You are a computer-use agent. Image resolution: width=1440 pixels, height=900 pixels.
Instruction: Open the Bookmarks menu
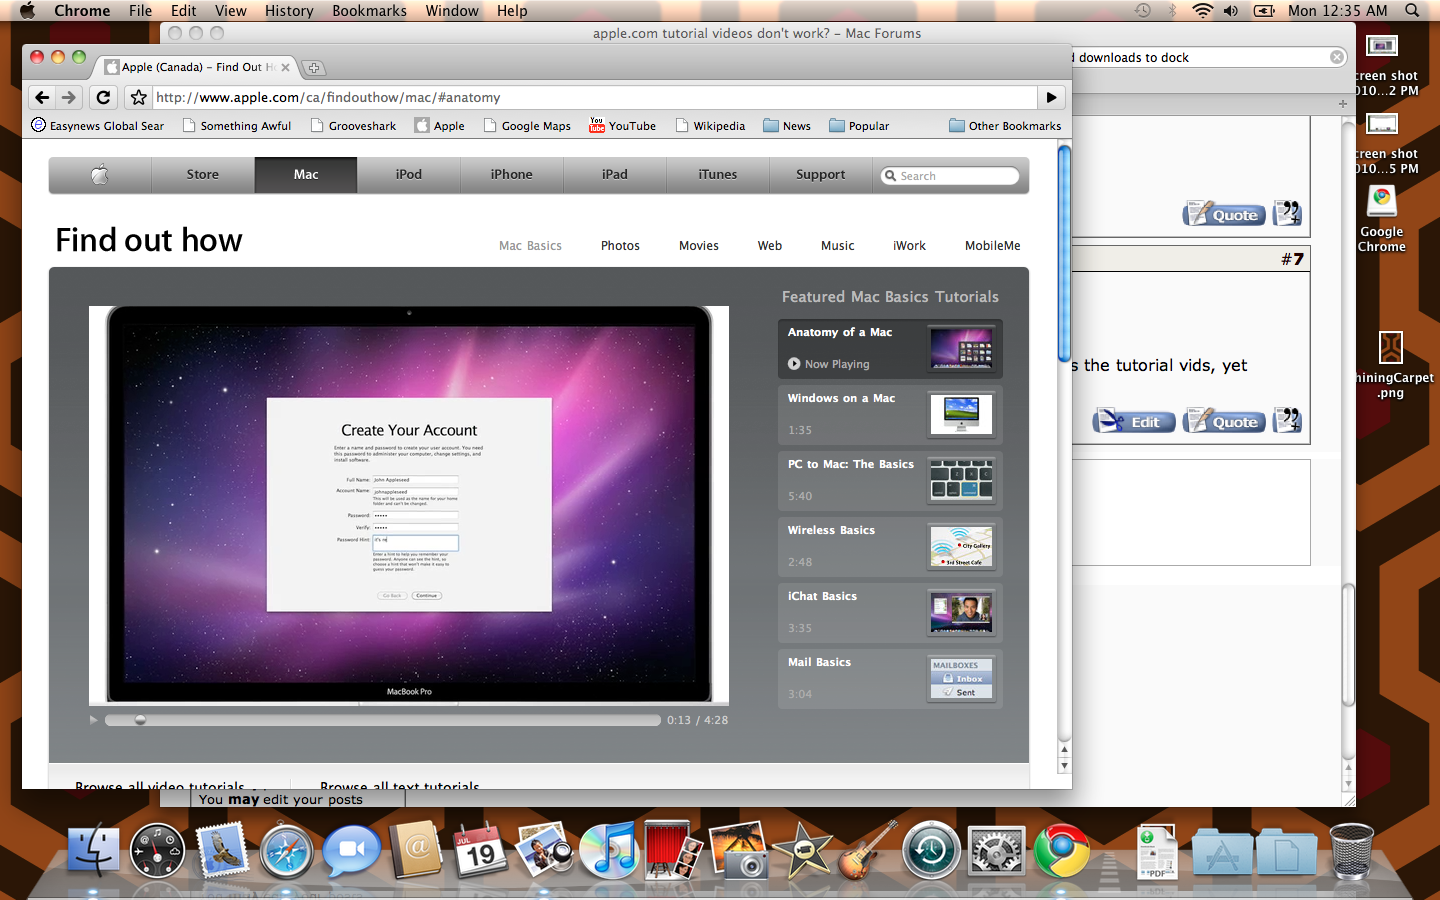[x=369, y=10]
